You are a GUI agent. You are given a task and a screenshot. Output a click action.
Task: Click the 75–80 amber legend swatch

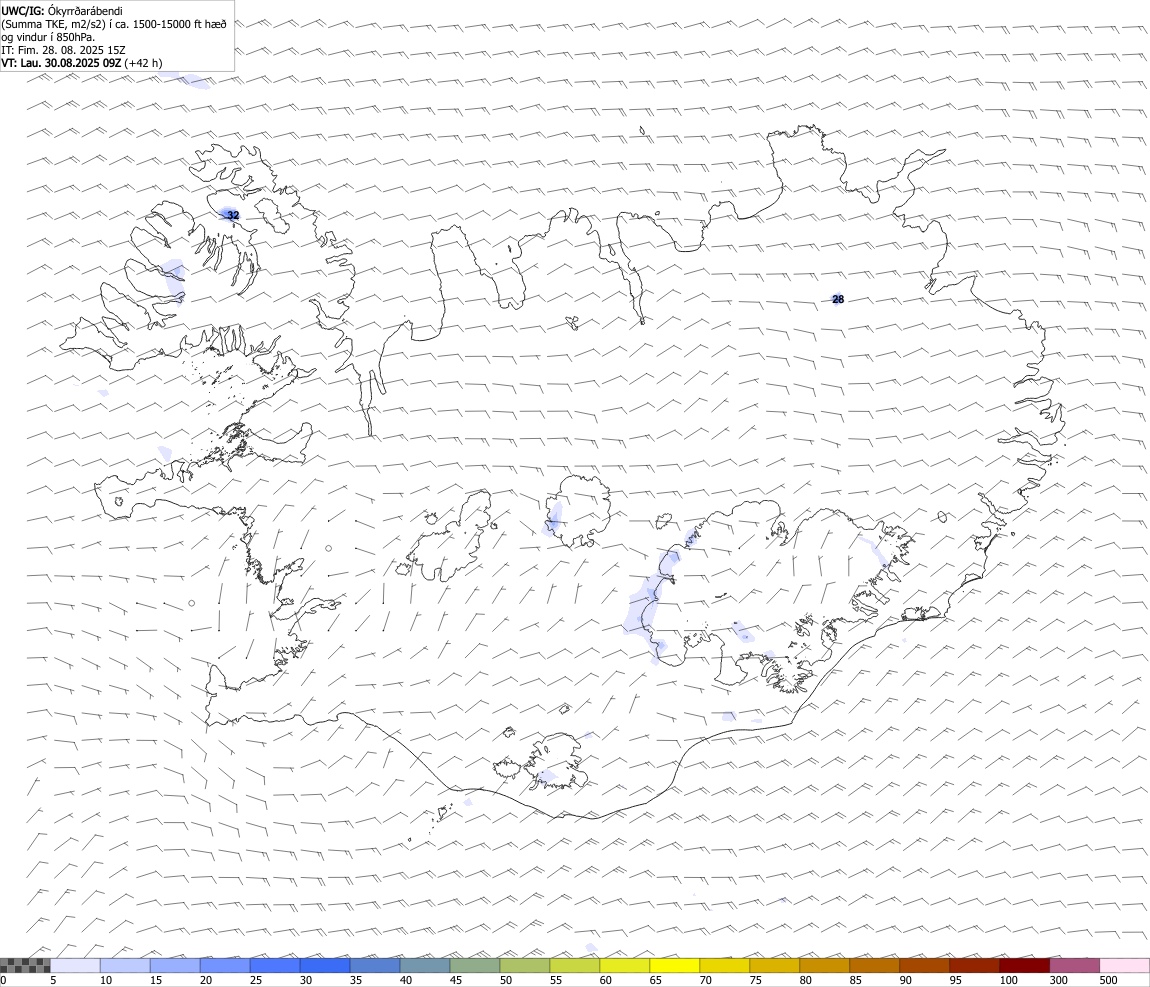click(774, 965)
